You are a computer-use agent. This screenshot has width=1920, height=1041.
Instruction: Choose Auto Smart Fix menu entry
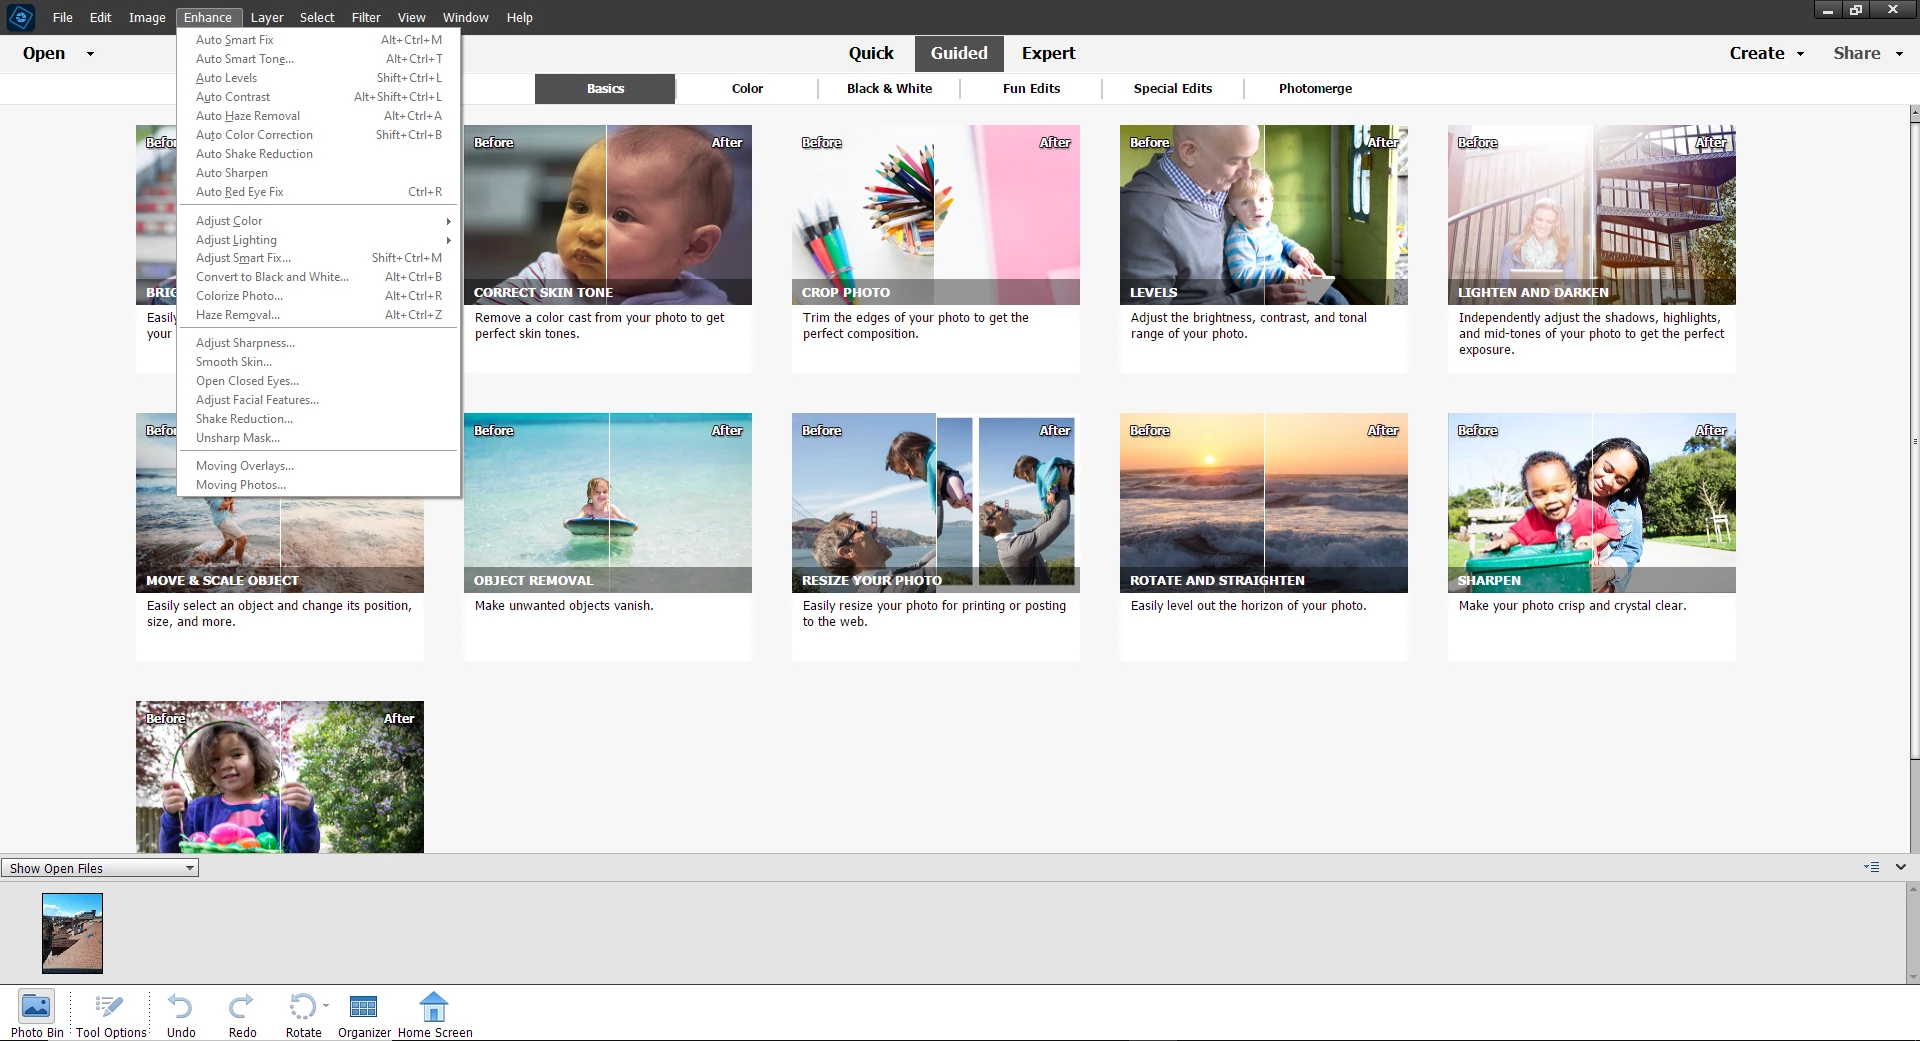[x=318, y=40]
